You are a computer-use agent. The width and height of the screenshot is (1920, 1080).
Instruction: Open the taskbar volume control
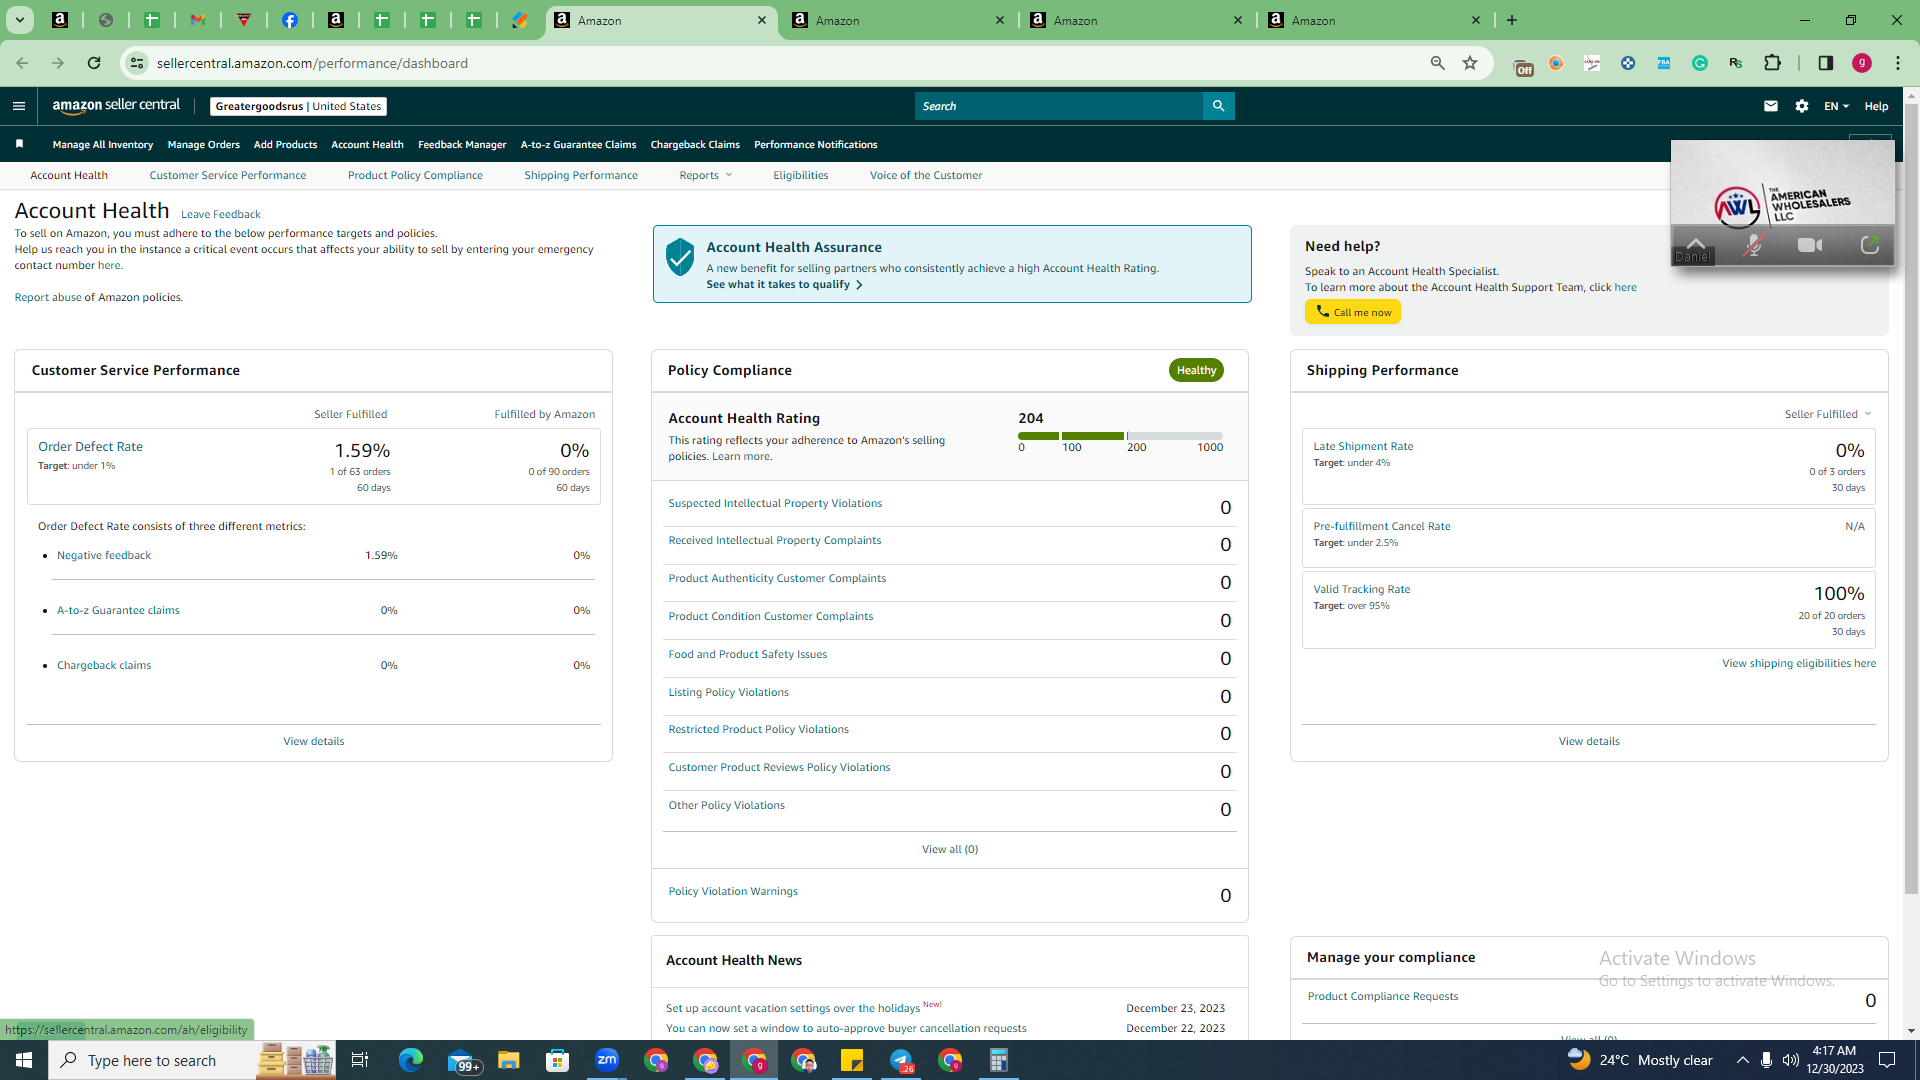pos(1791,1060)
